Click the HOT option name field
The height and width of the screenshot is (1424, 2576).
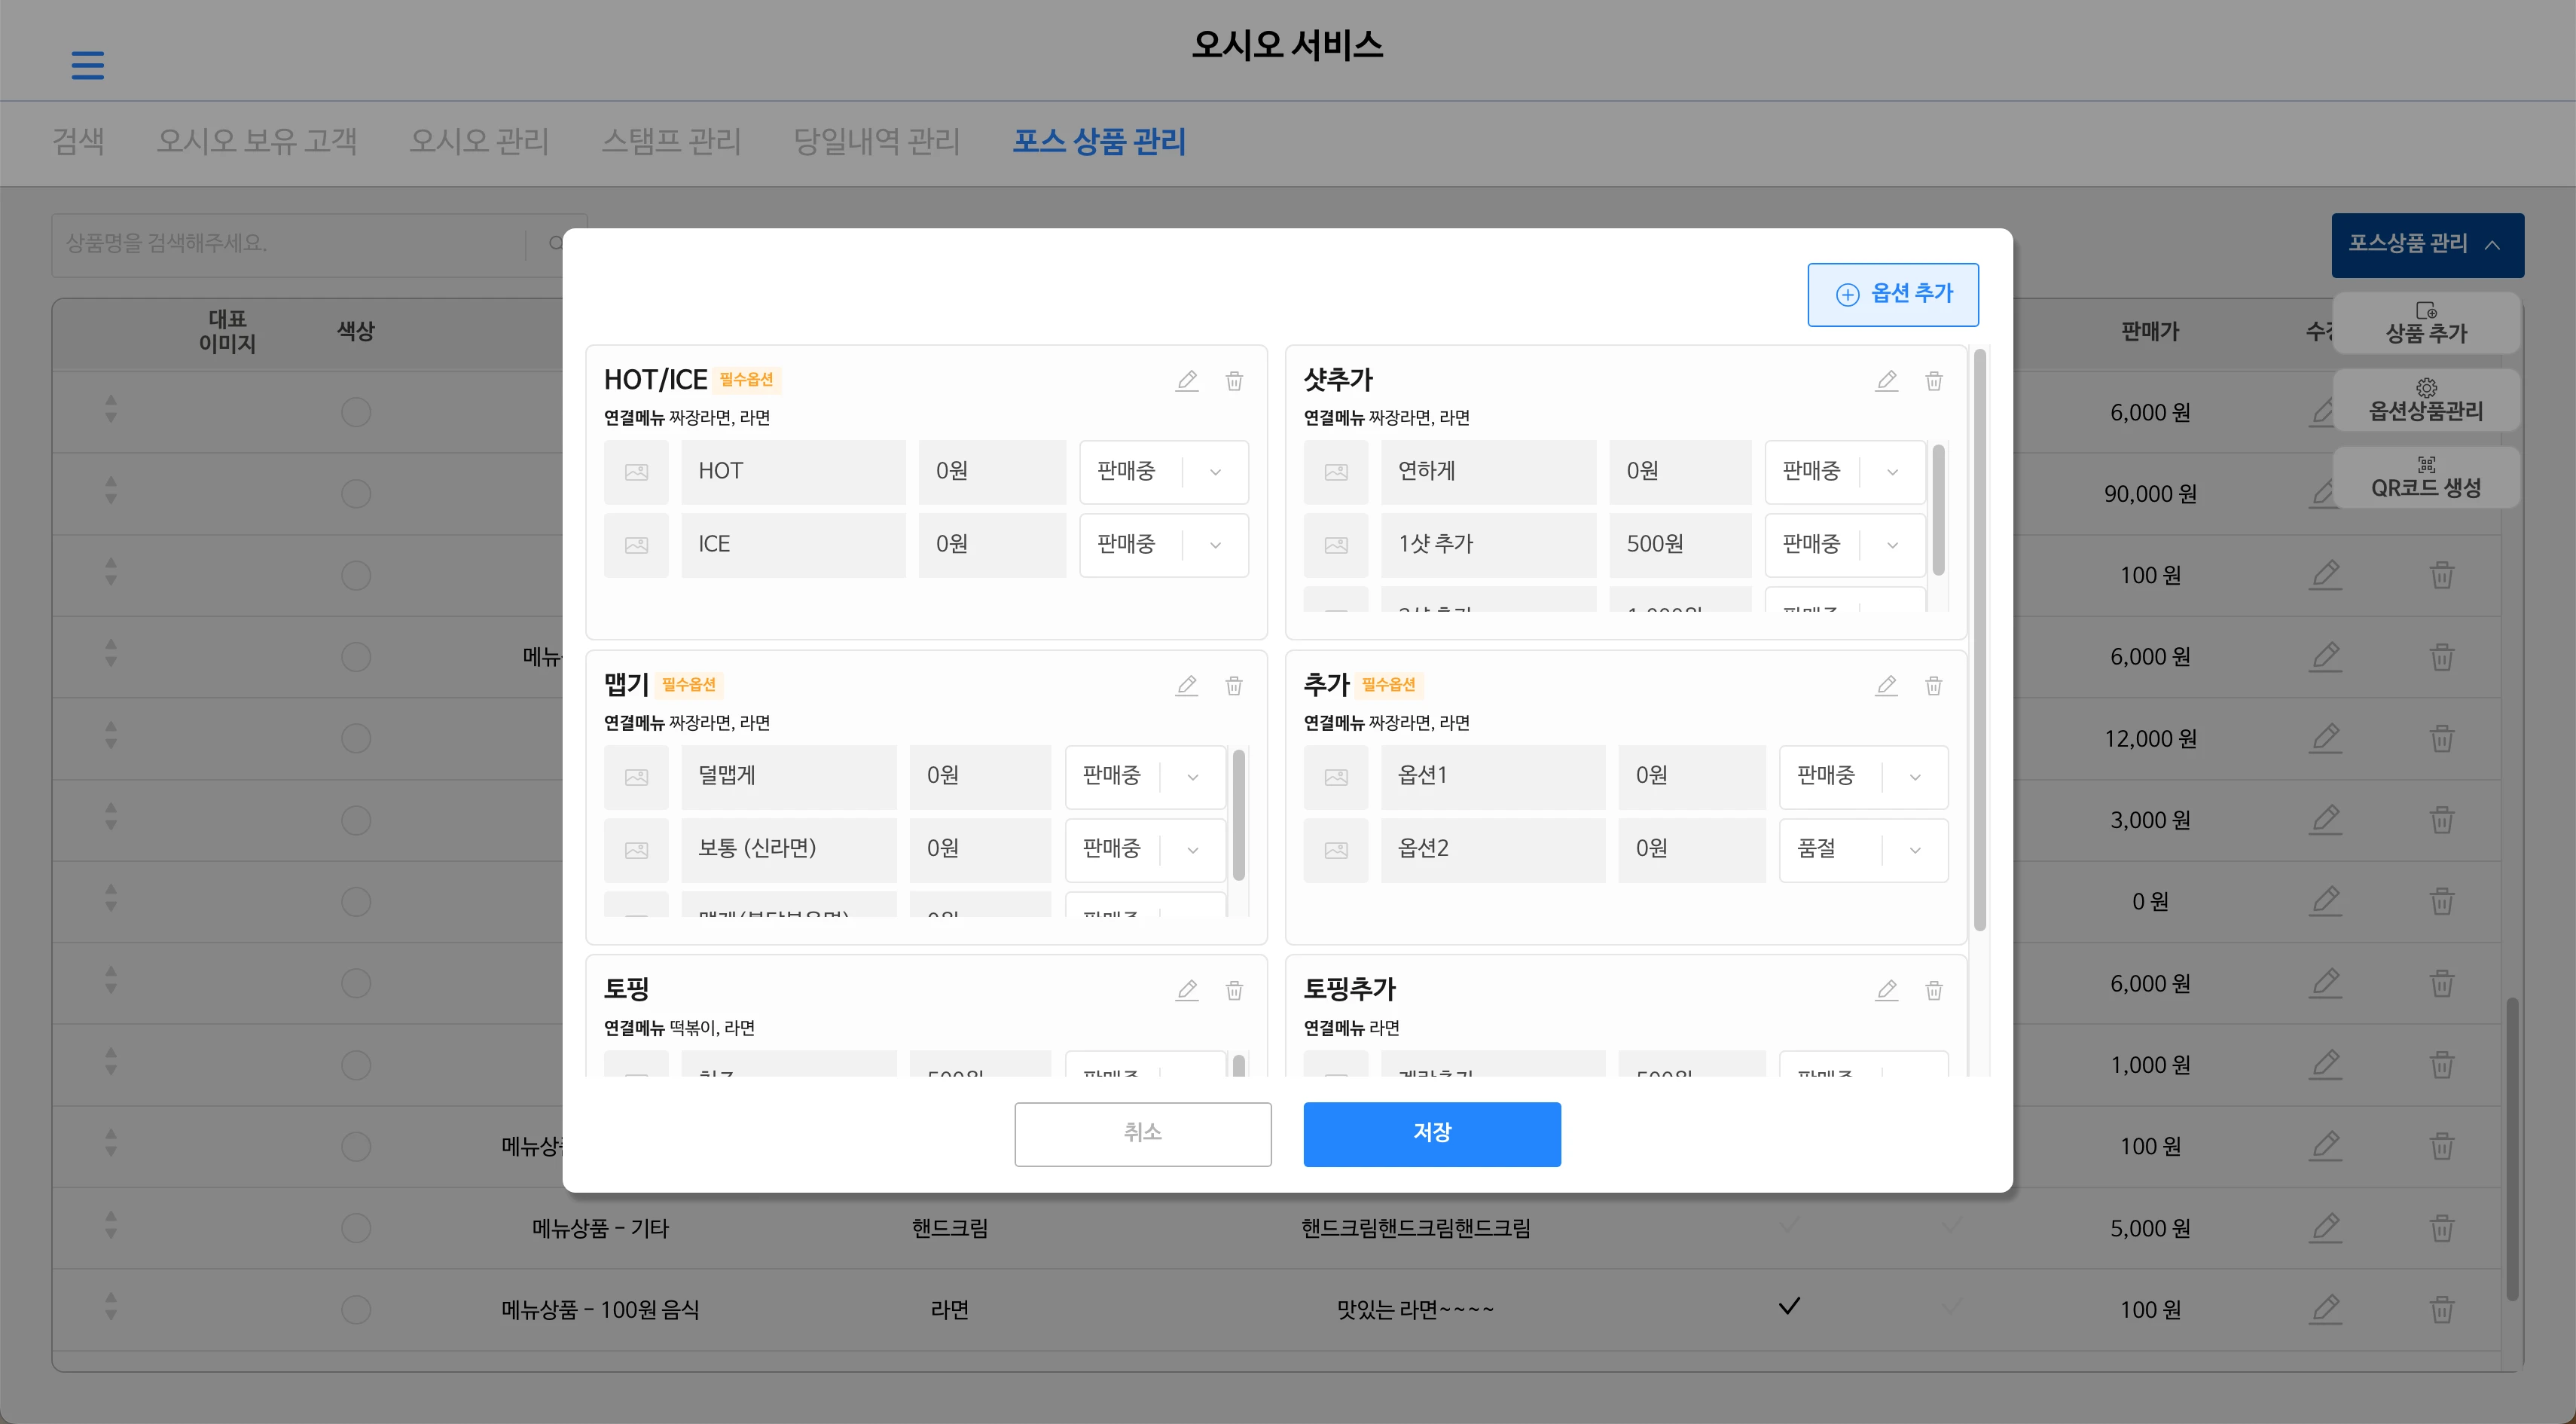click(793, 472)
